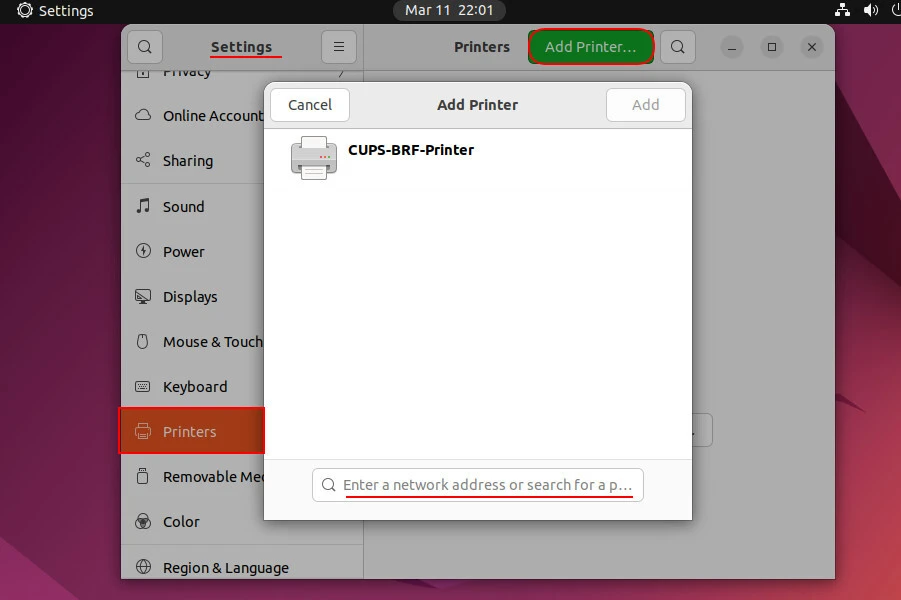Open system tray volume icon menu

pyautogui.click(x=870, y=11)
